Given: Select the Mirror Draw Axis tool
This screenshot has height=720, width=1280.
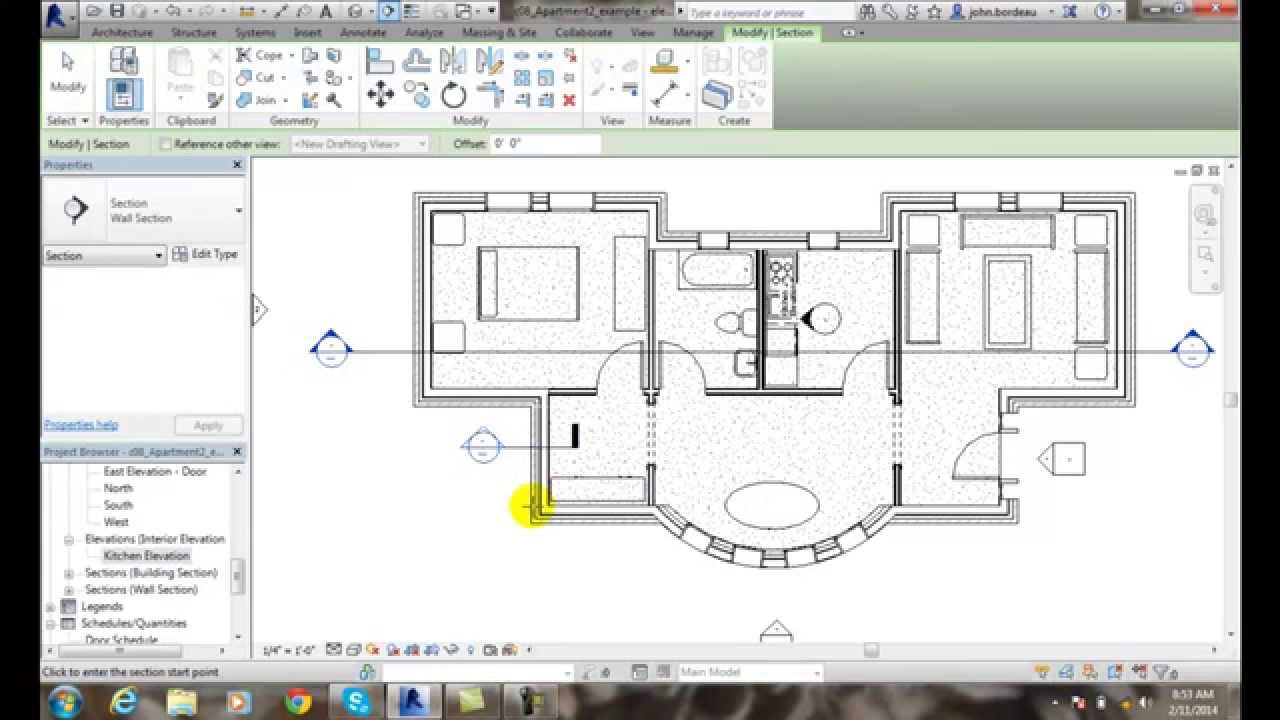Looking at the screenshot, I should pos(490,62).
